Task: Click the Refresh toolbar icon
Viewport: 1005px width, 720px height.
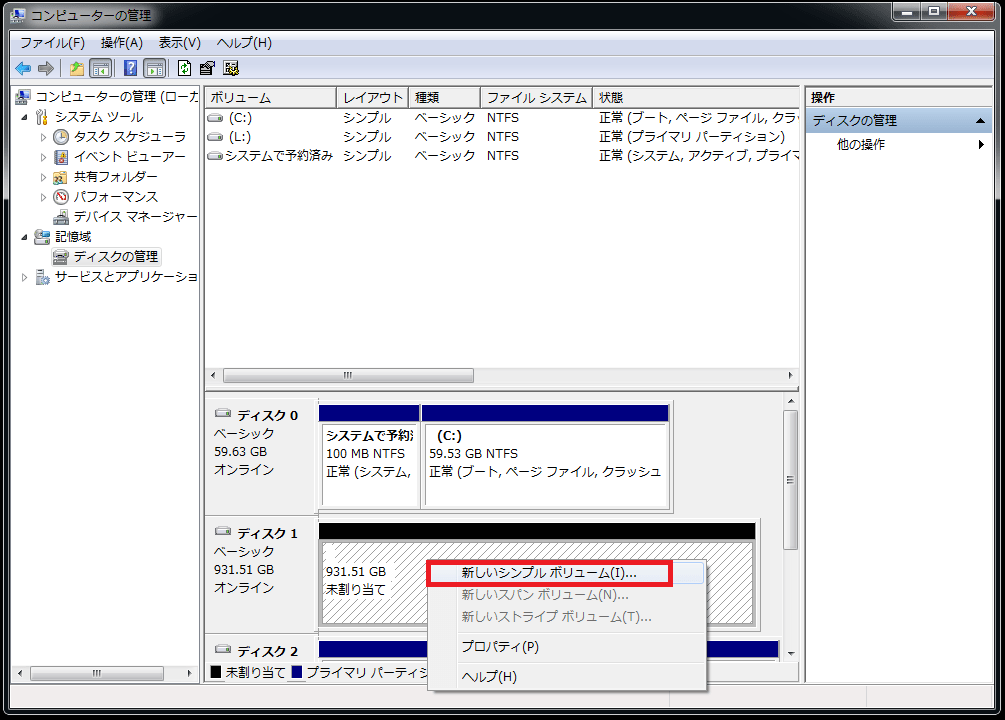Action: point(185,68)
